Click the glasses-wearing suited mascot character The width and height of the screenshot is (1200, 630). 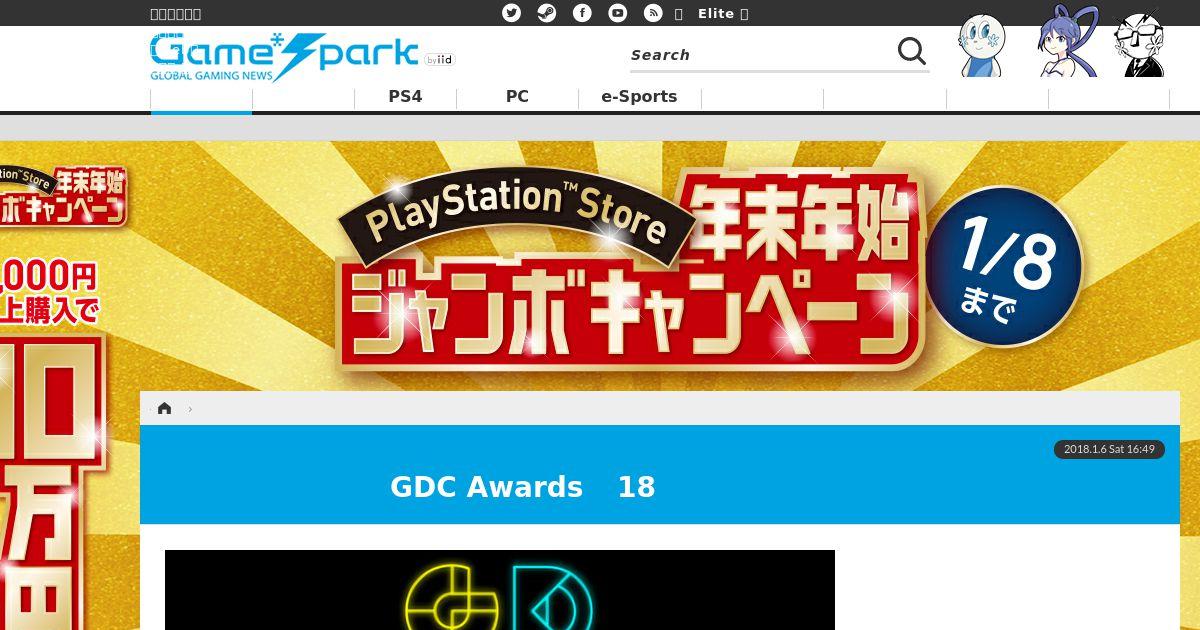[x=1139, y=43]
